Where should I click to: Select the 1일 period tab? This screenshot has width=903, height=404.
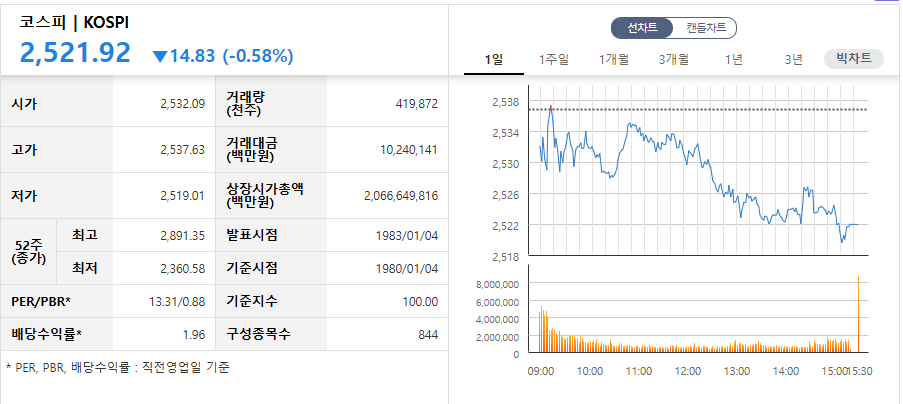494,59
